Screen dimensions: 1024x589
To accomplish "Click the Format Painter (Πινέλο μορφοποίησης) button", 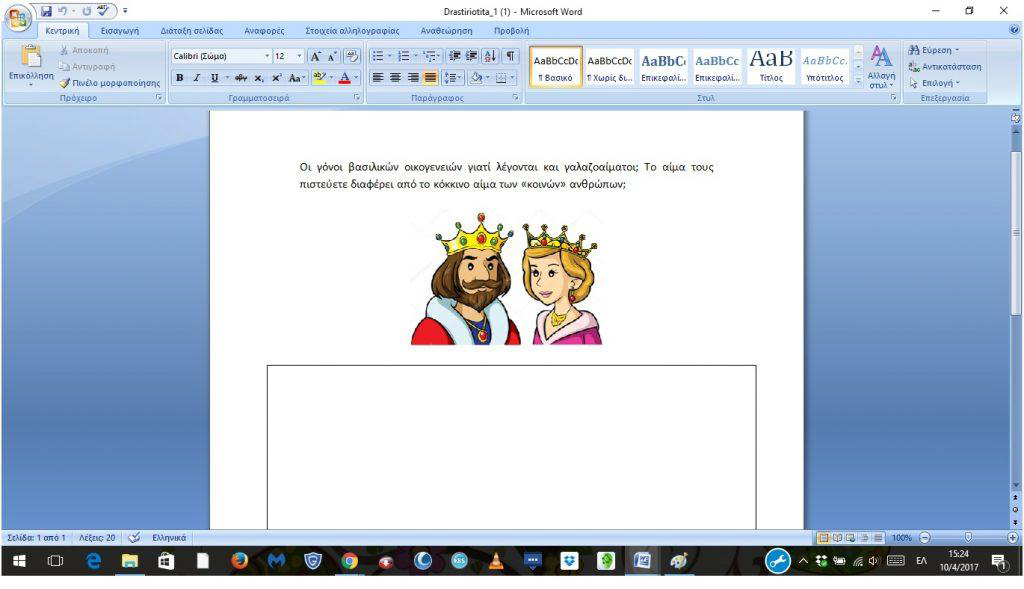I will pyautogui.click(x=110, y=83).
